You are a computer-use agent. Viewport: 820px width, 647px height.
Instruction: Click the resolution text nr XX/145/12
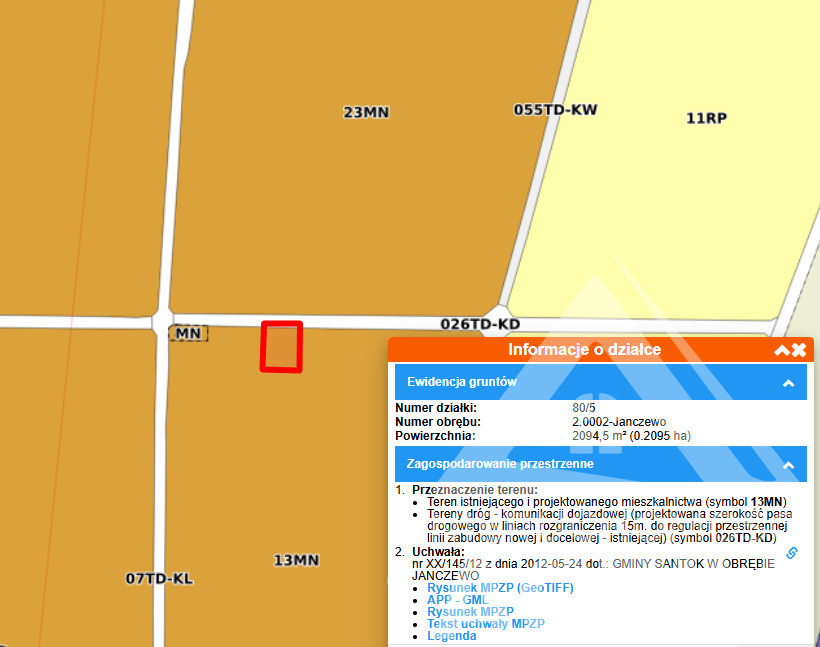click(x=447, y=564)
